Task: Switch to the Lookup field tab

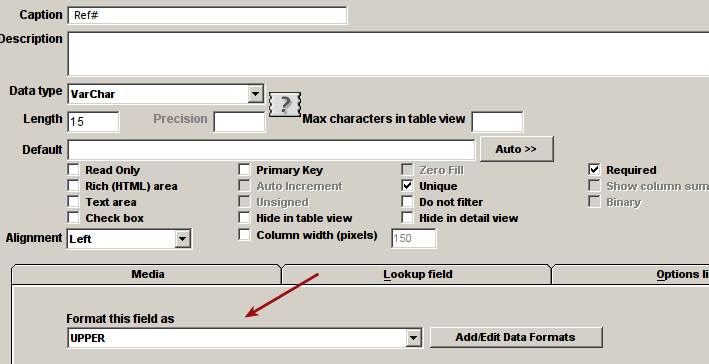Action: coord(417,274)
